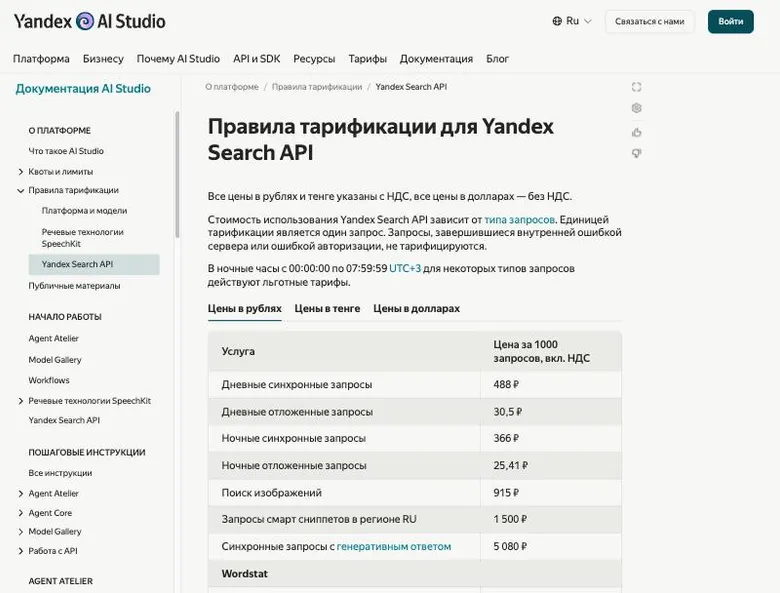This screenshot has height=593, width=780.
Task: Open Workflows sidebar item
Action: coord(49,380)
